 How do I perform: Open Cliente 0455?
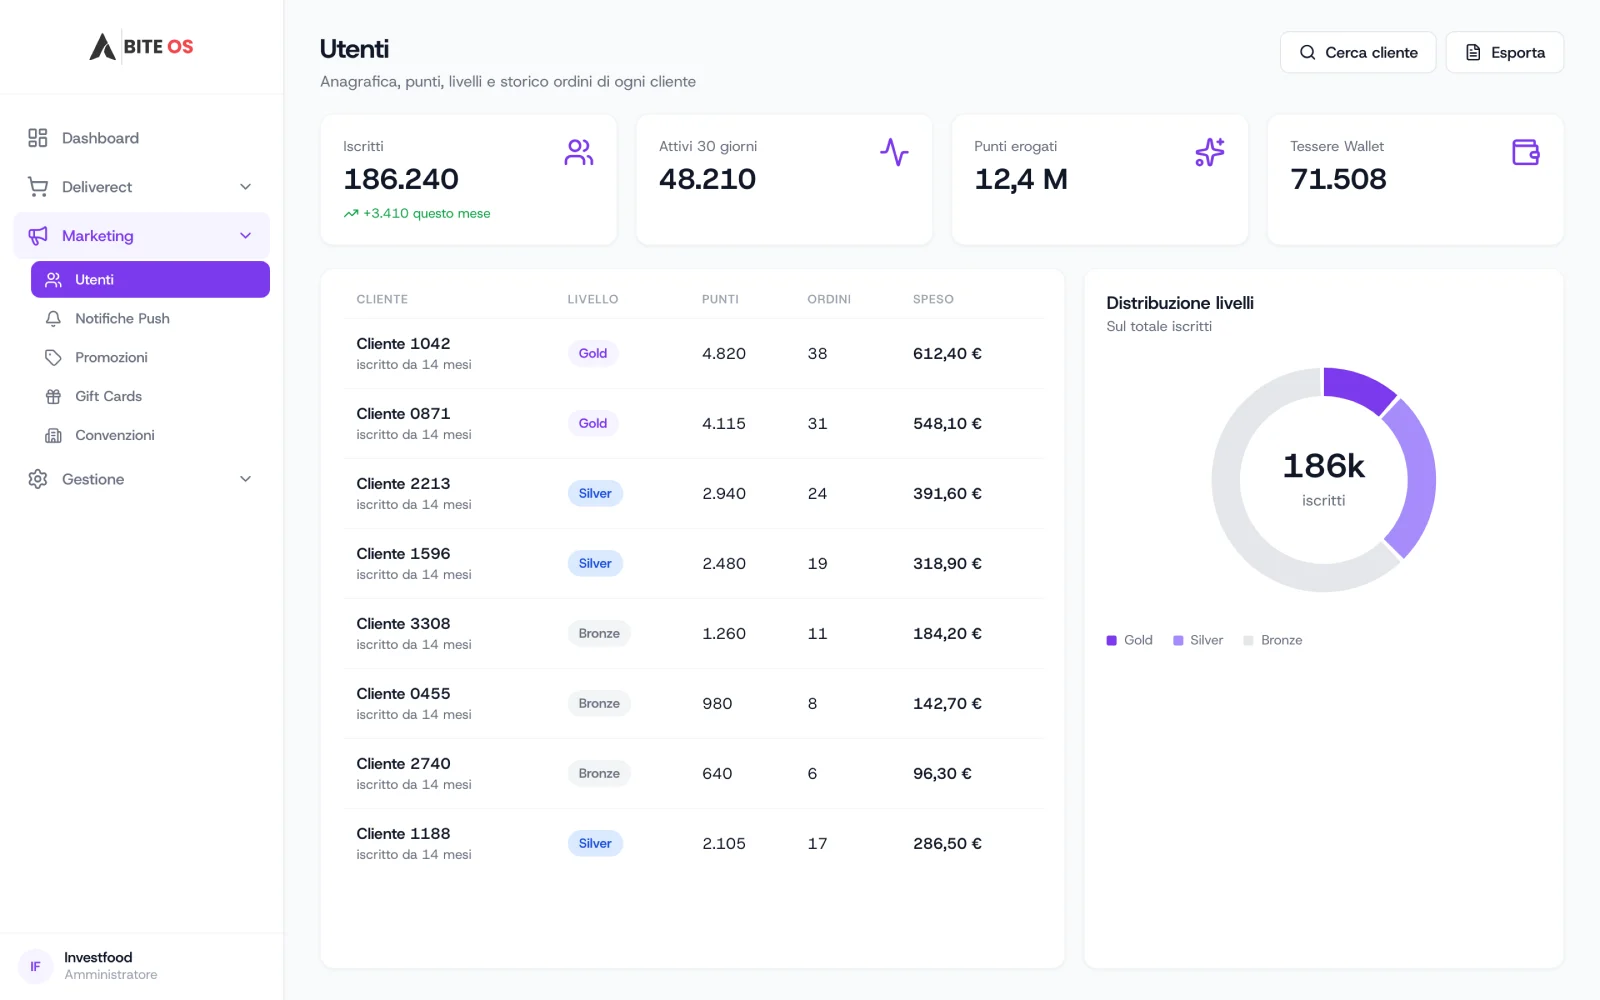(x=692, y=704)
